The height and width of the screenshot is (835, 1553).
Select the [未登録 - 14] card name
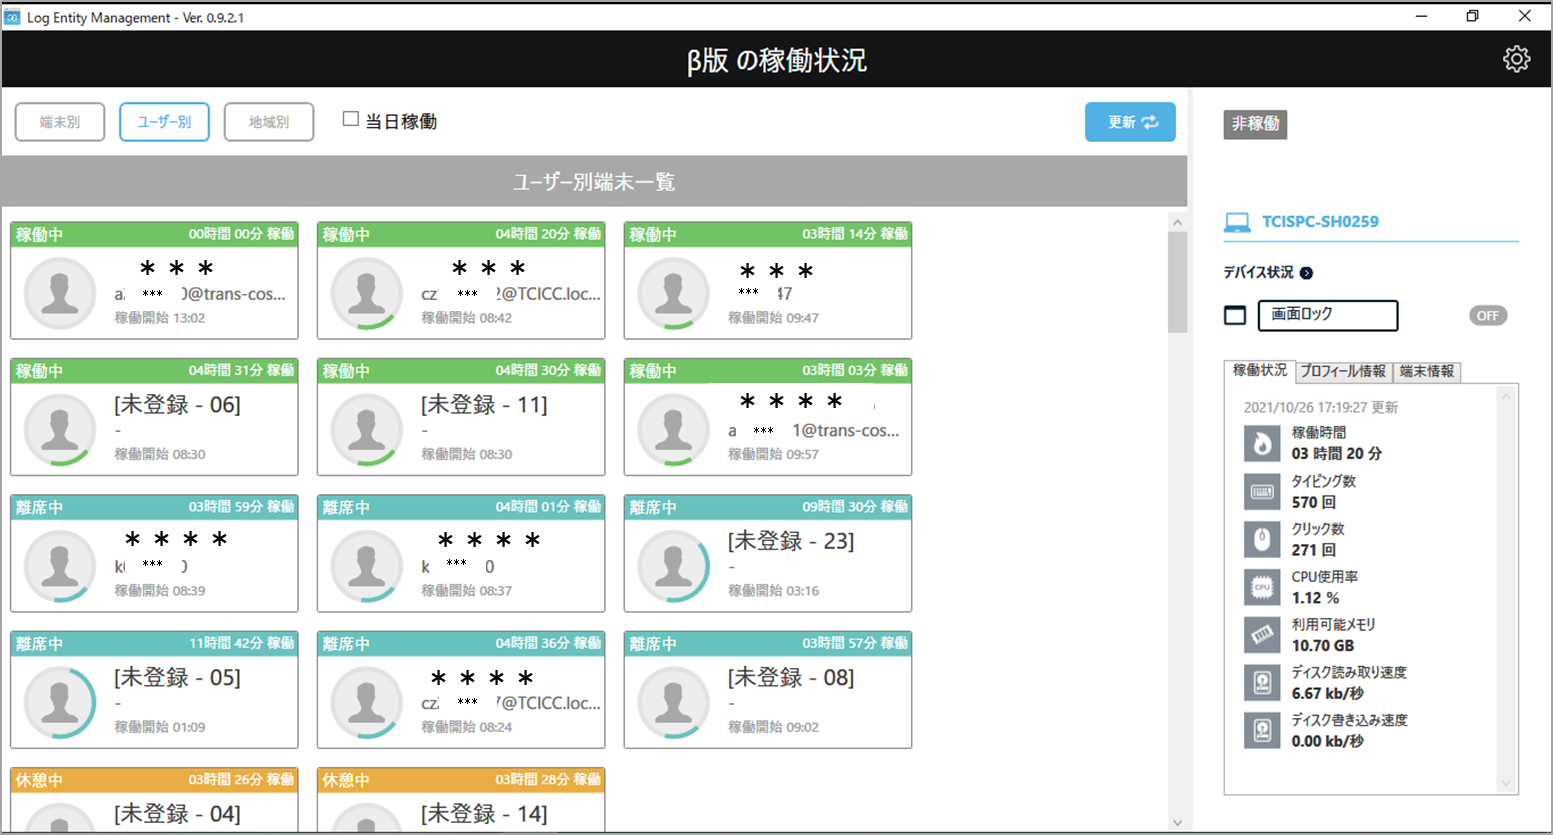pyautogui.click(x=484, y=814)
